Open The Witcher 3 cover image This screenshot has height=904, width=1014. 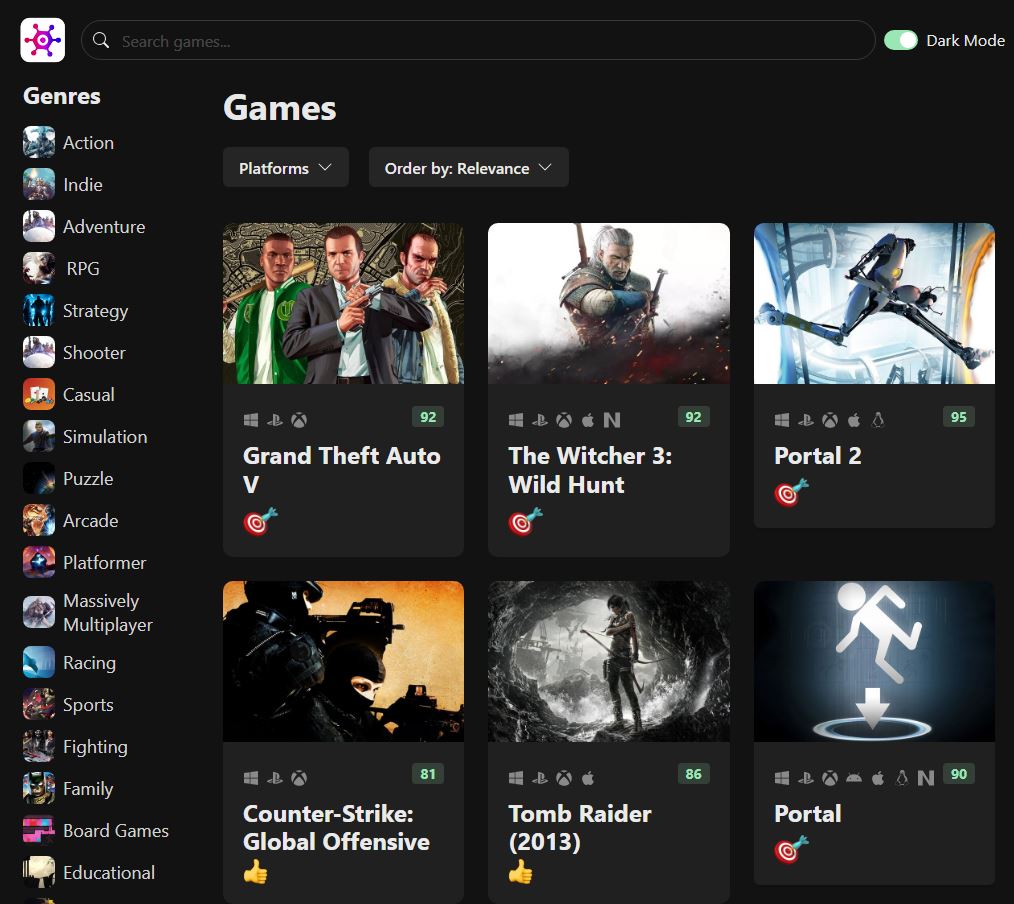pos(609,303)
